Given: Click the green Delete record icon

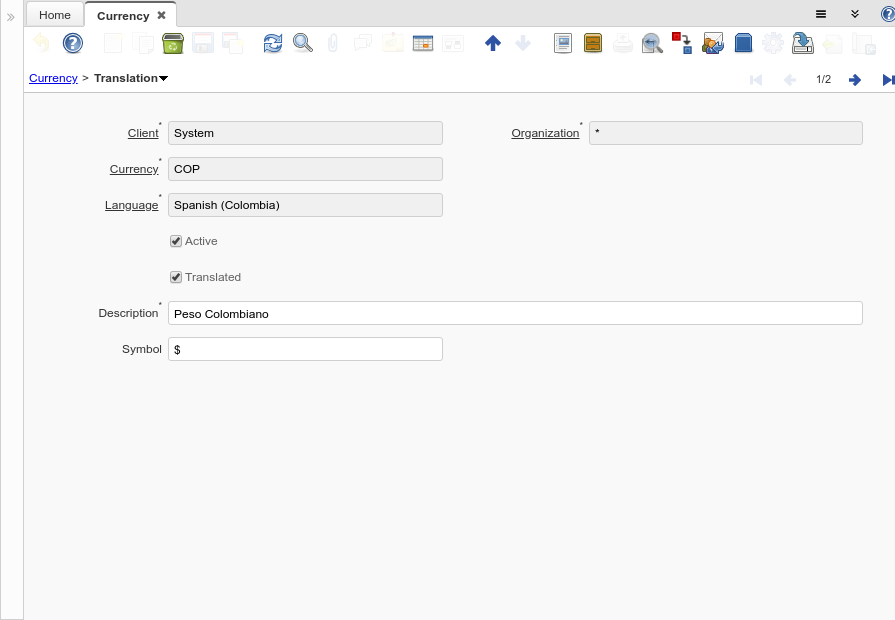Looking at the screenshot, I should click(x=173, y=43).
